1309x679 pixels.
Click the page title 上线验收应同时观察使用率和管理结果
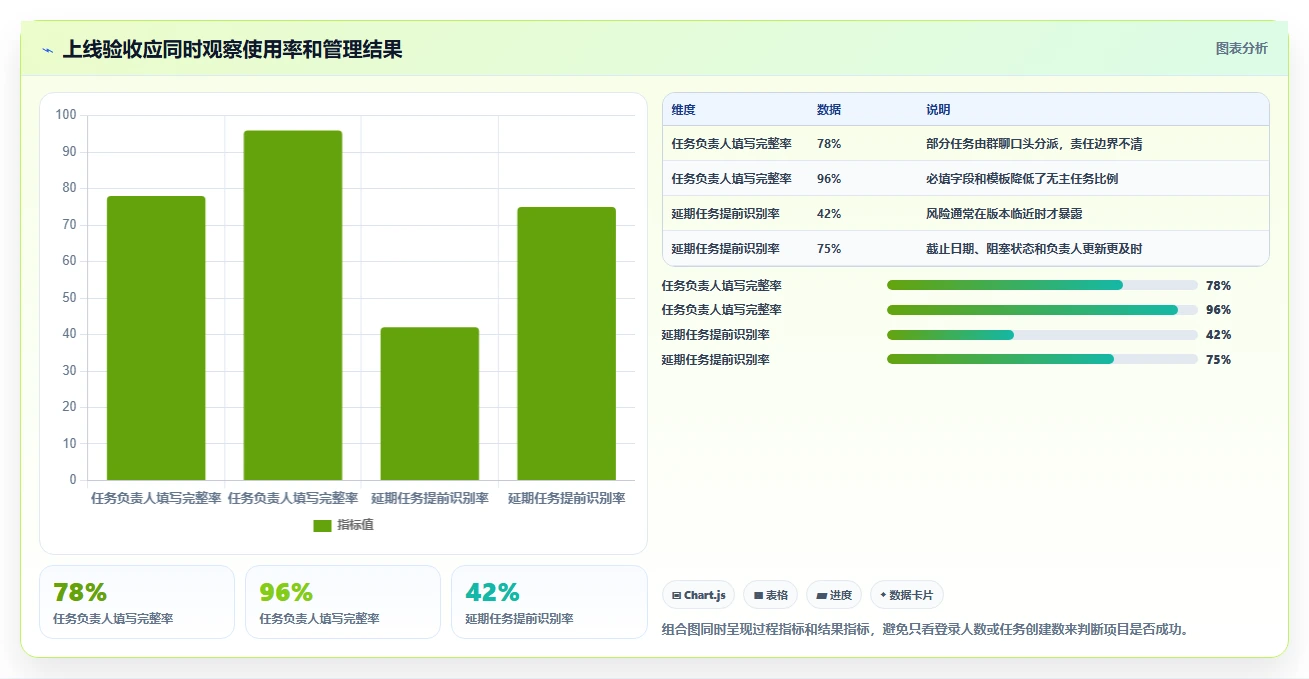point(232,49)
